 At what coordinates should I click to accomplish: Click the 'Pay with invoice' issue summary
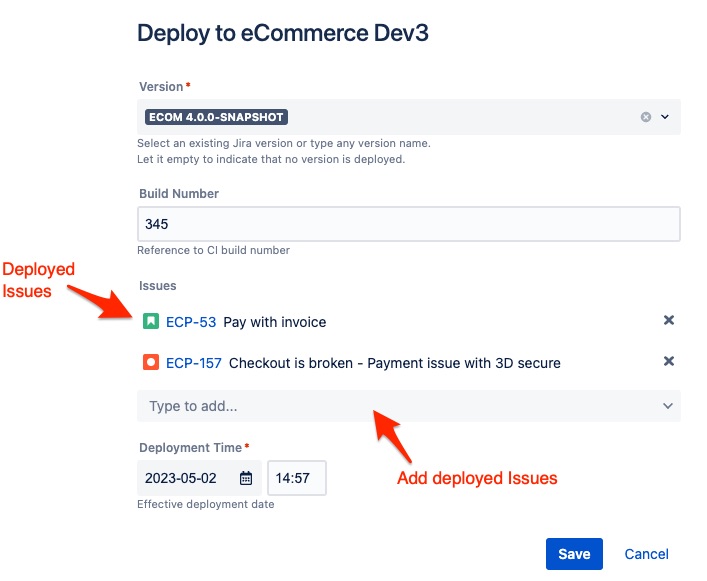275,322
